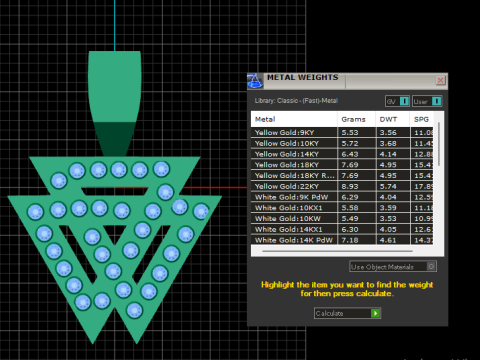This screenshot has width=480, height=360.
Task: Click the horizontal scrollbar under metals table
Action: click(x=337, y=251)
